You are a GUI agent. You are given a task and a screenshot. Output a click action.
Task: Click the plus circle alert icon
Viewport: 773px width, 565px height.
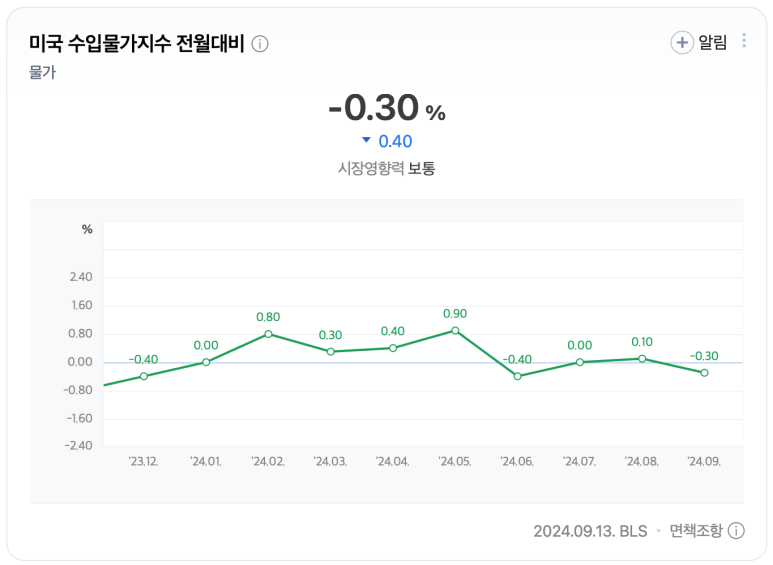pos(682,42)
